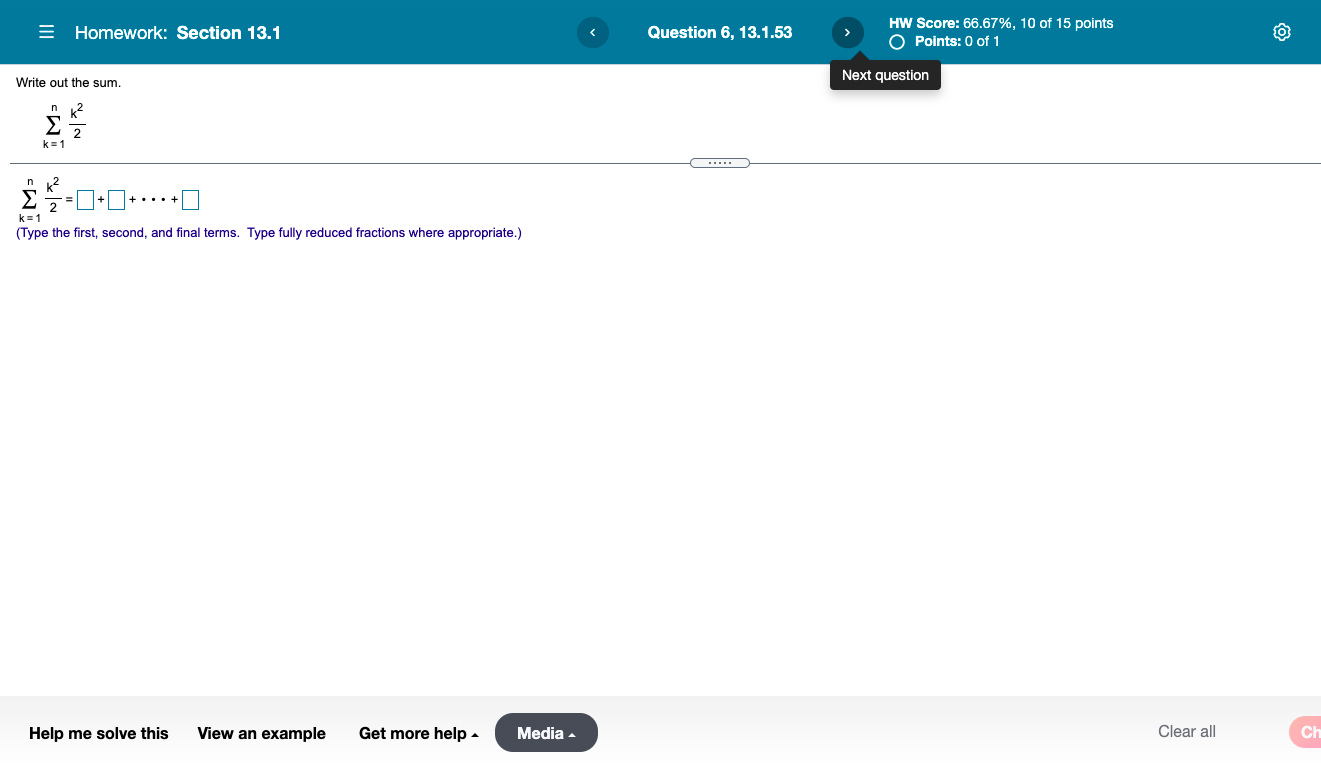Expand the dotted divider handle
Image resolution: width=1321 pixels, height=768 pixels.
coord(720,163)
